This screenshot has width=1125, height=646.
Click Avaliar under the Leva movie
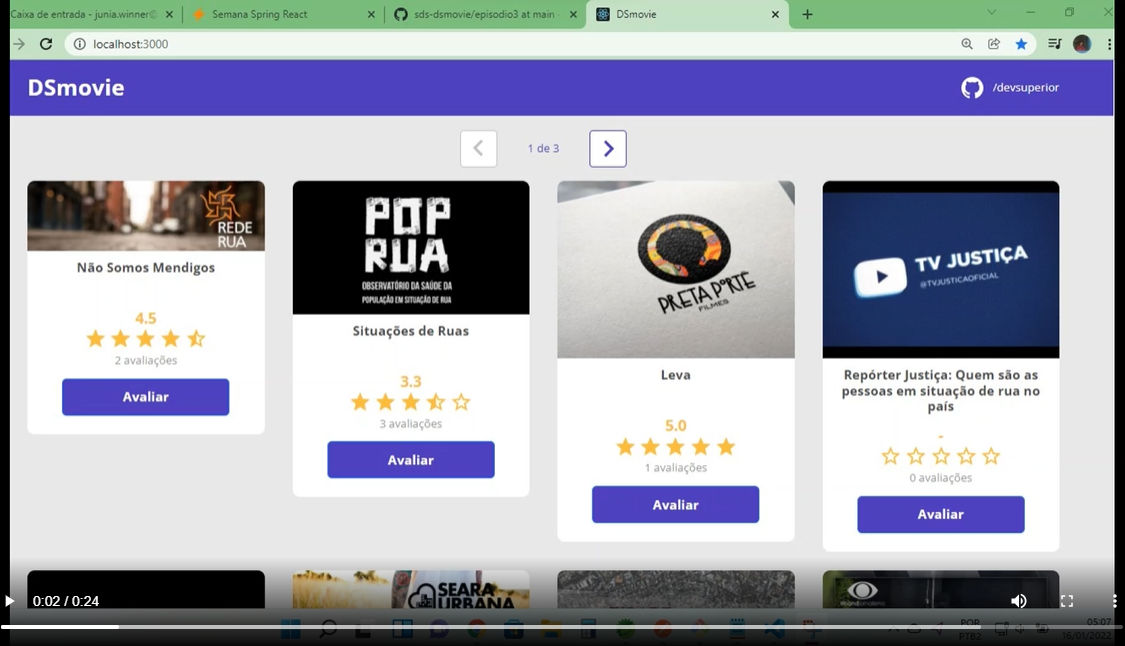point(675,505)
